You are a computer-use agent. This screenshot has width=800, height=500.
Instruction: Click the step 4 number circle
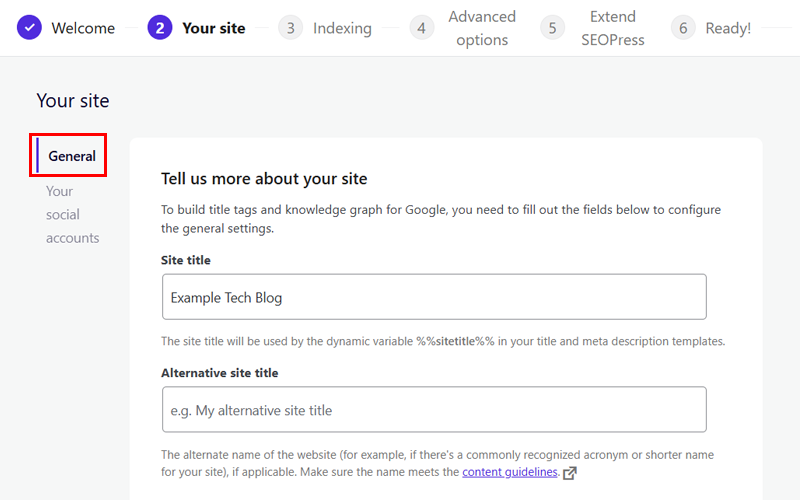coord(421,28)
